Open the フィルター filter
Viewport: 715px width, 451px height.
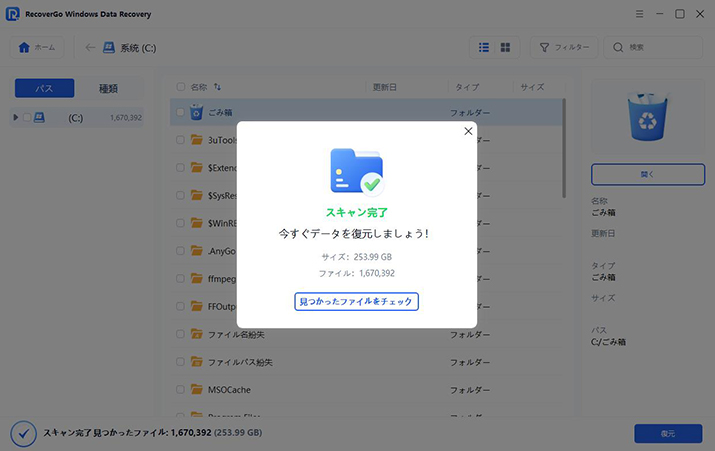click(564, 47)
